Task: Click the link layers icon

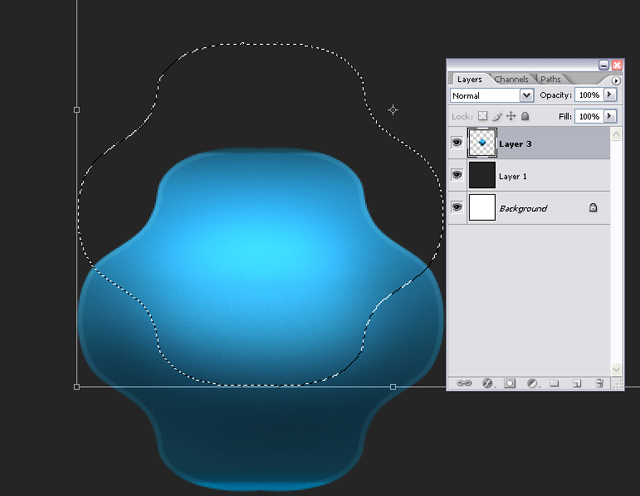Action: click(x=464, y=383)
